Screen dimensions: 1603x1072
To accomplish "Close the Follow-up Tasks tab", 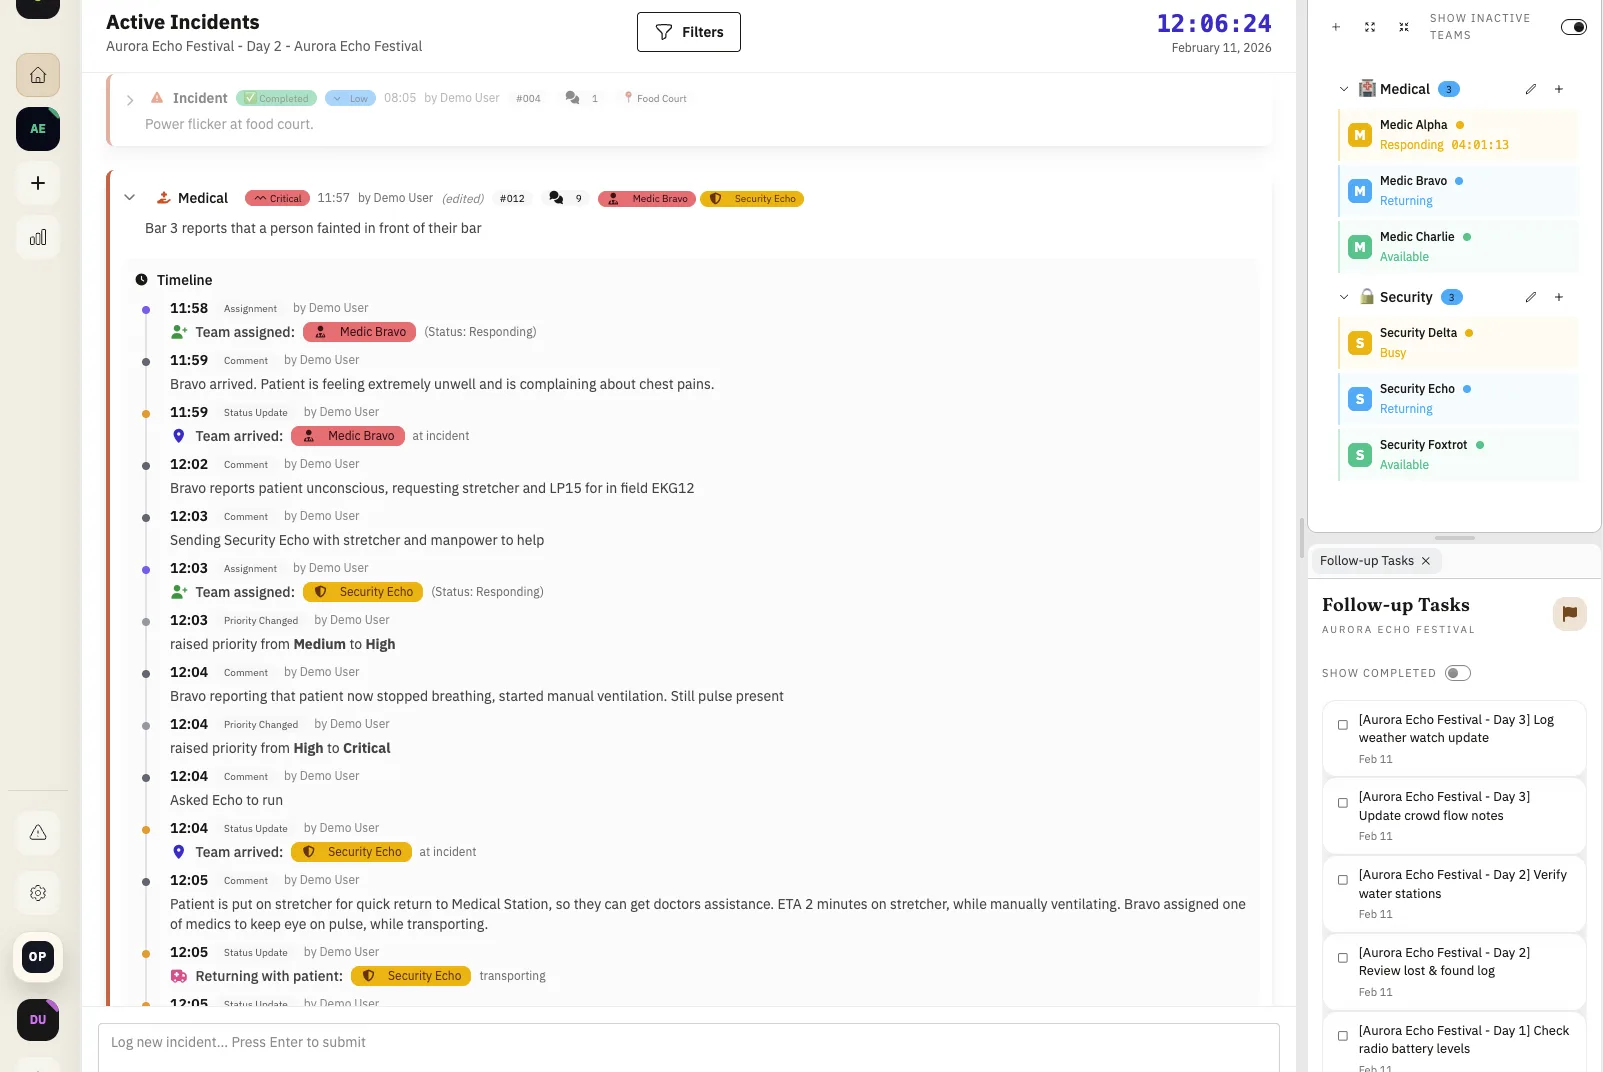I will [x=1426, y=561].
